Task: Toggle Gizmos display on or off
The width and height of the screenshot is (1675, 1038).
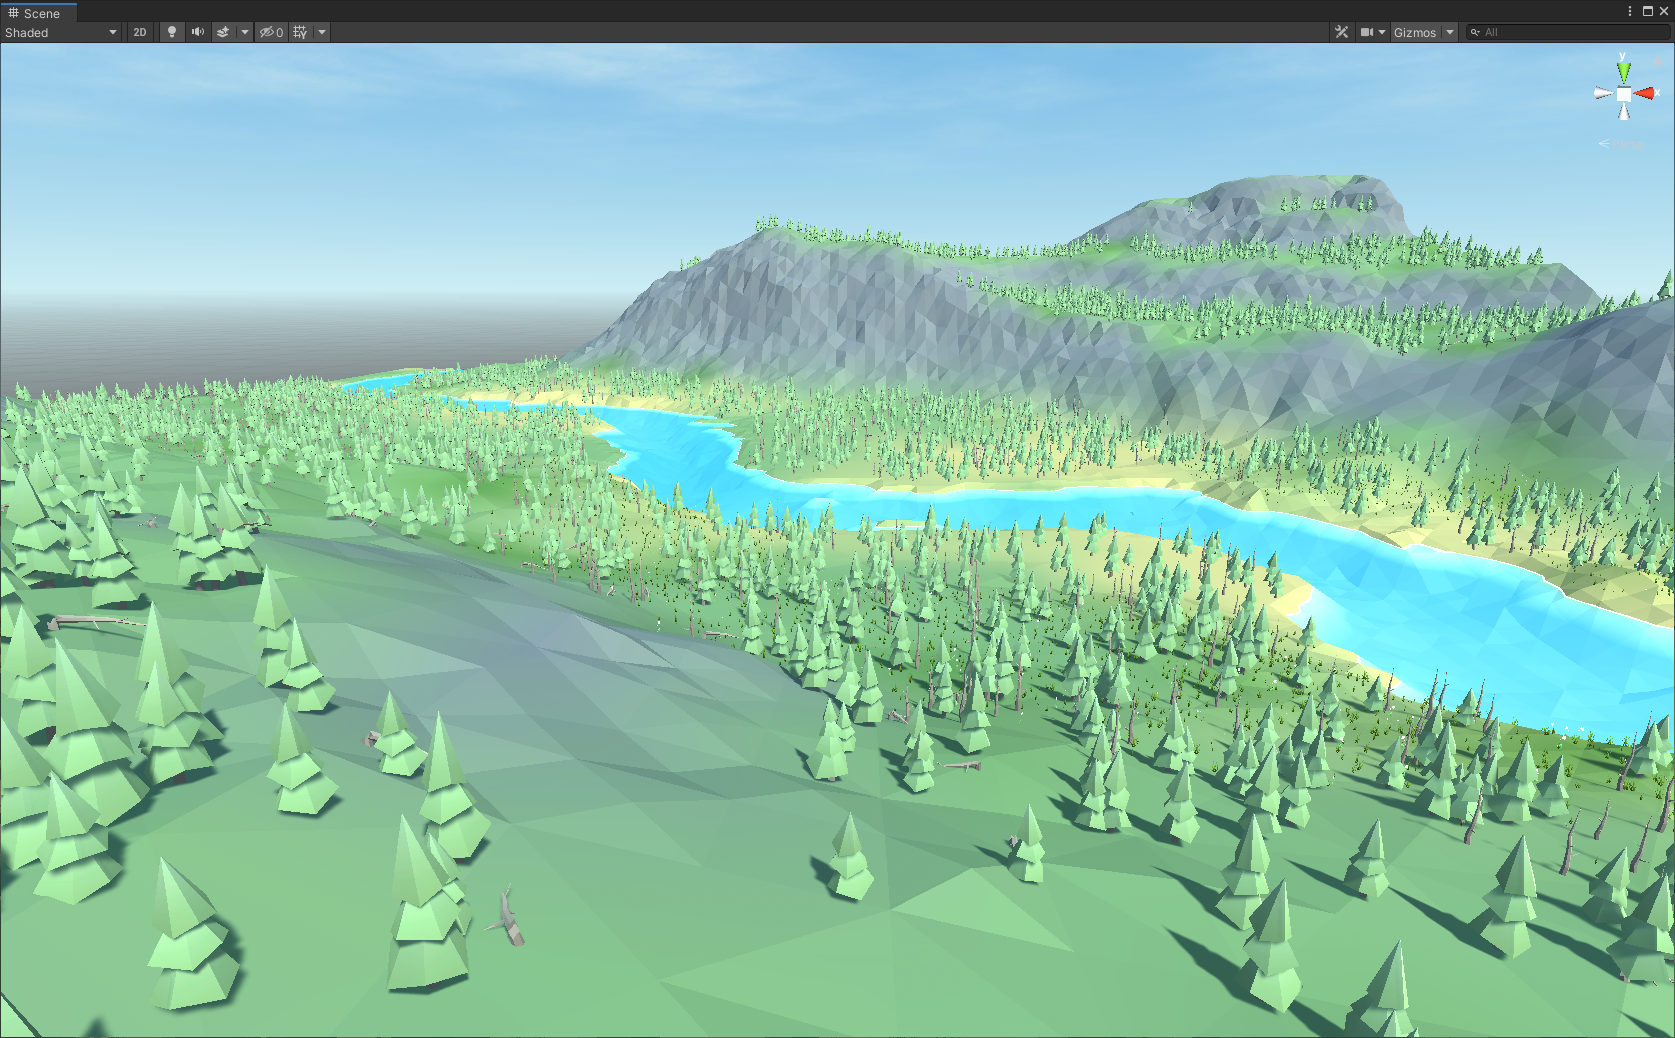Action: tap(1415, 32)
